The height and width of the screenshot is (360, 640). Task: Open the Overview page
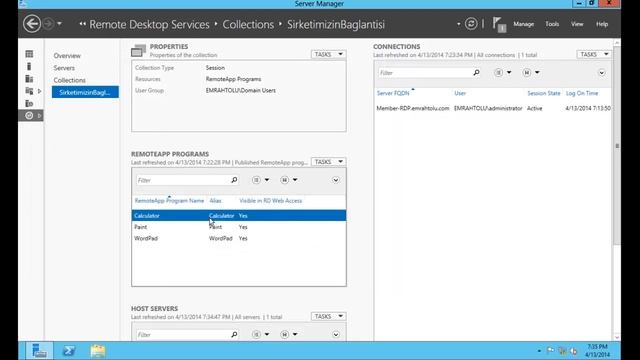(x=67, y=56)
